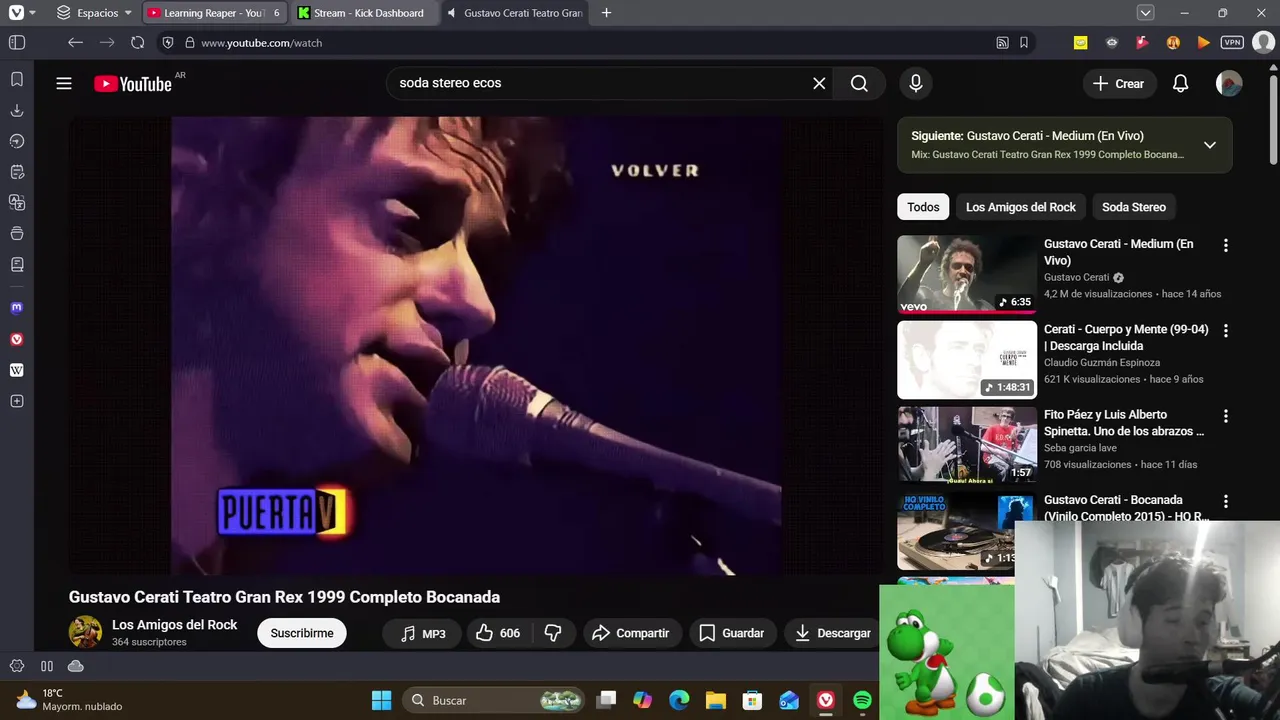Open Fito Páez y Luis Alberto Spinetta thumbnail
Viewport: 1280px width, 720px height.
[x=967, y=444]
